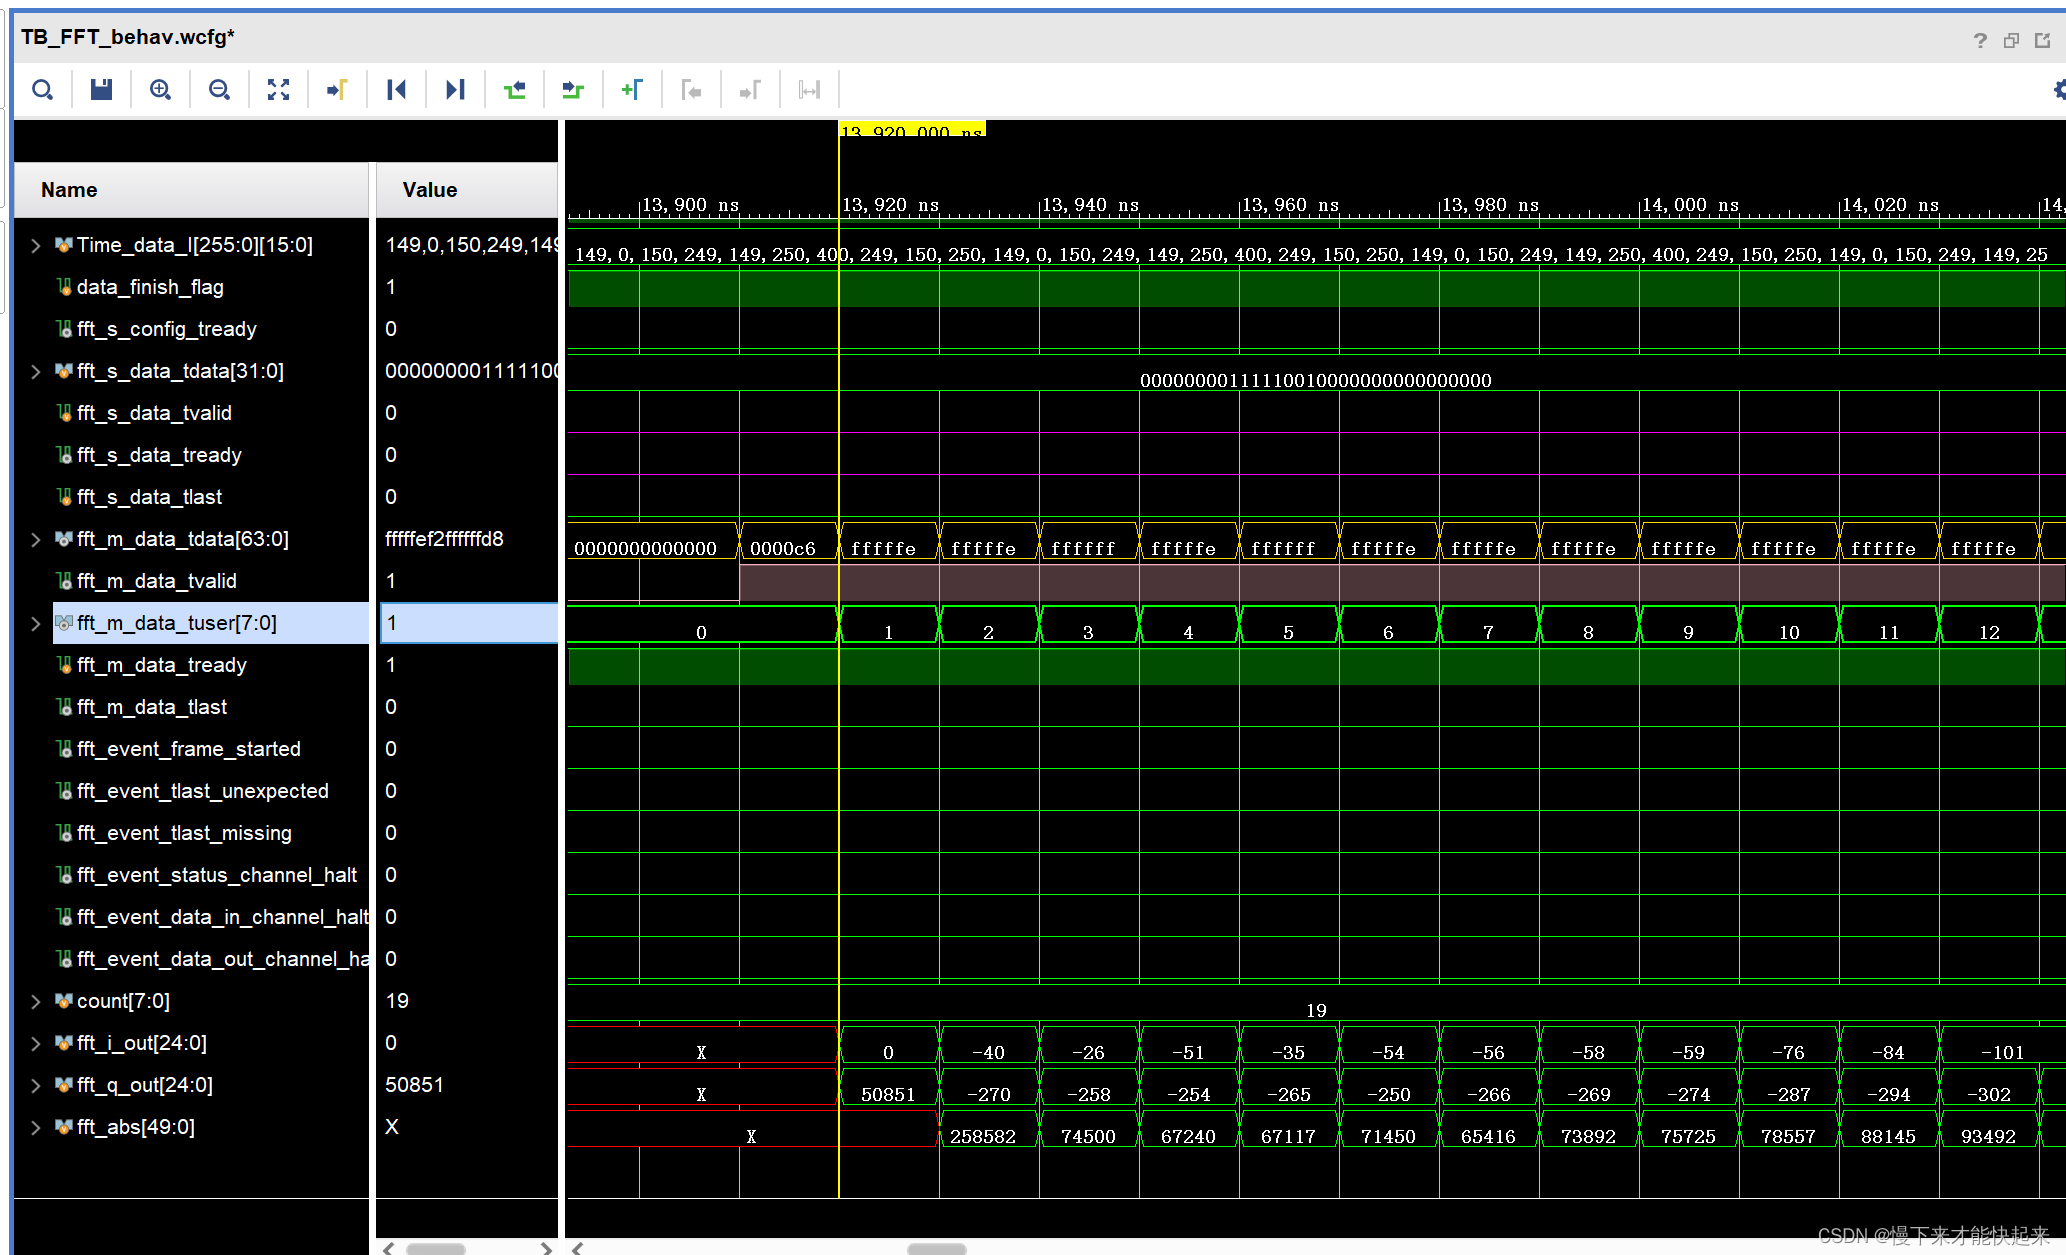Zoom to the current cursor position
The width and height of the screenshot is (2066, 1255).
click(x=337, y=89)
